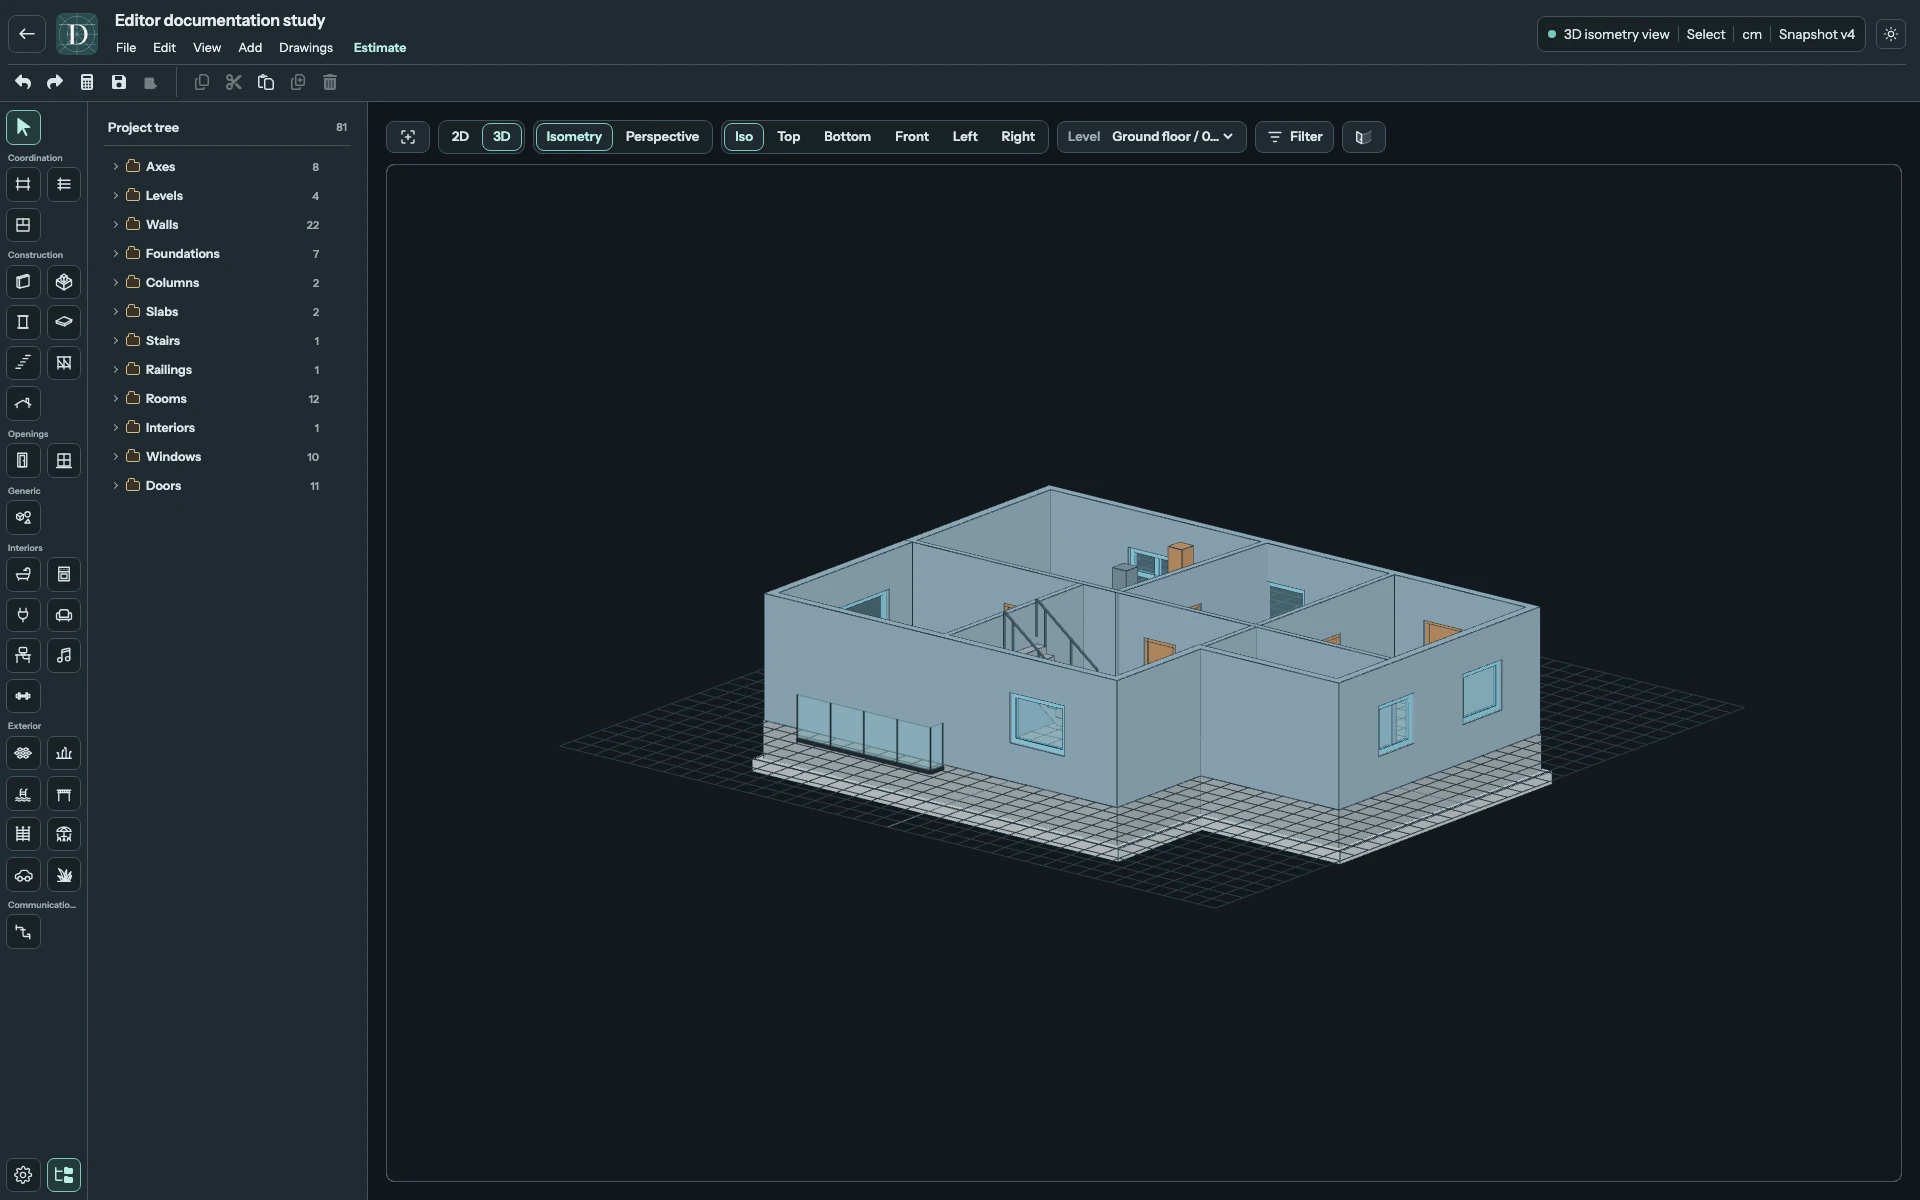Open the Add menu
Viewport: 1920px width, 1200px height.
pyautogui.click(x=250, y=48)
